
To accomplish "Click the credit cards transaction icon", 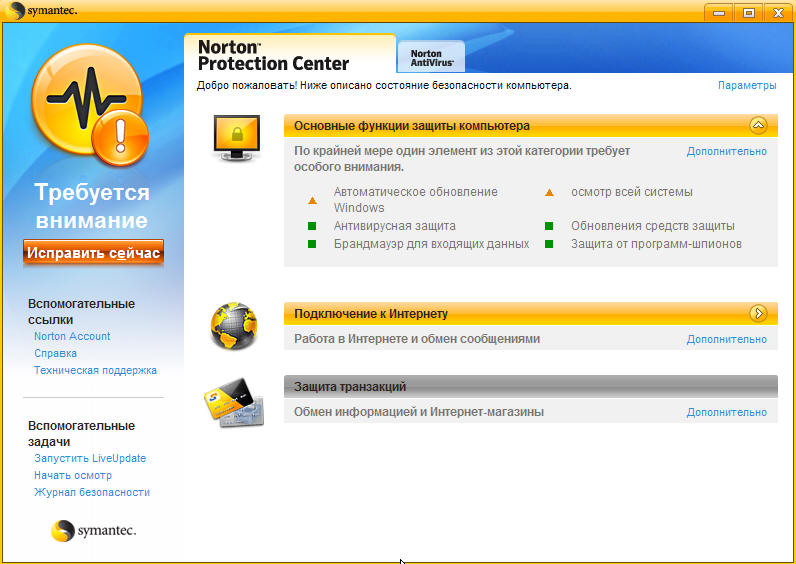I will (234, 402).
